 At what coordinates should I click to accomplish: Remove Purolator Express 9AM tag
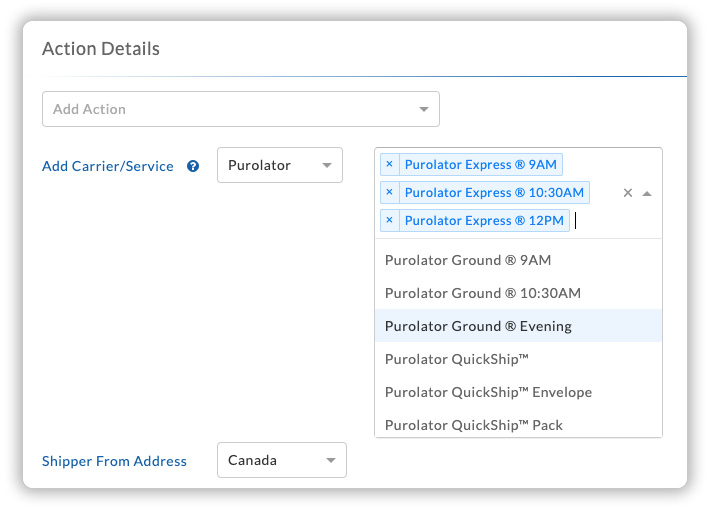[389, 165]
